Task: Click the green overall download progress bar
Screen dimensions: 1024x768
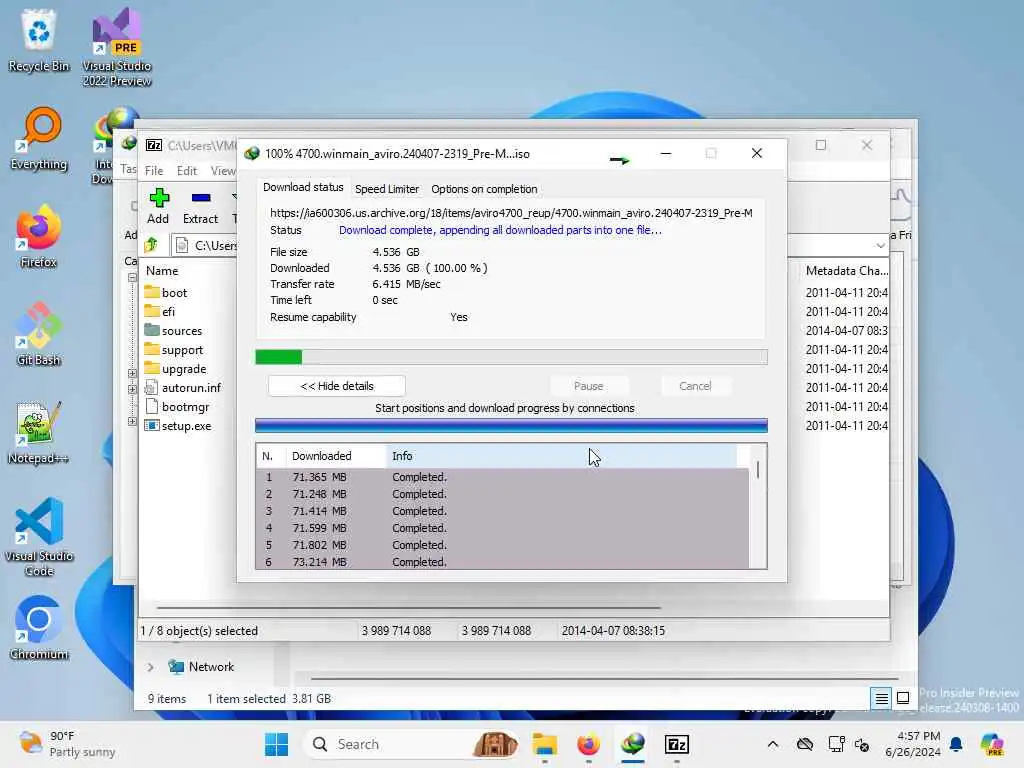Action: 511,357
